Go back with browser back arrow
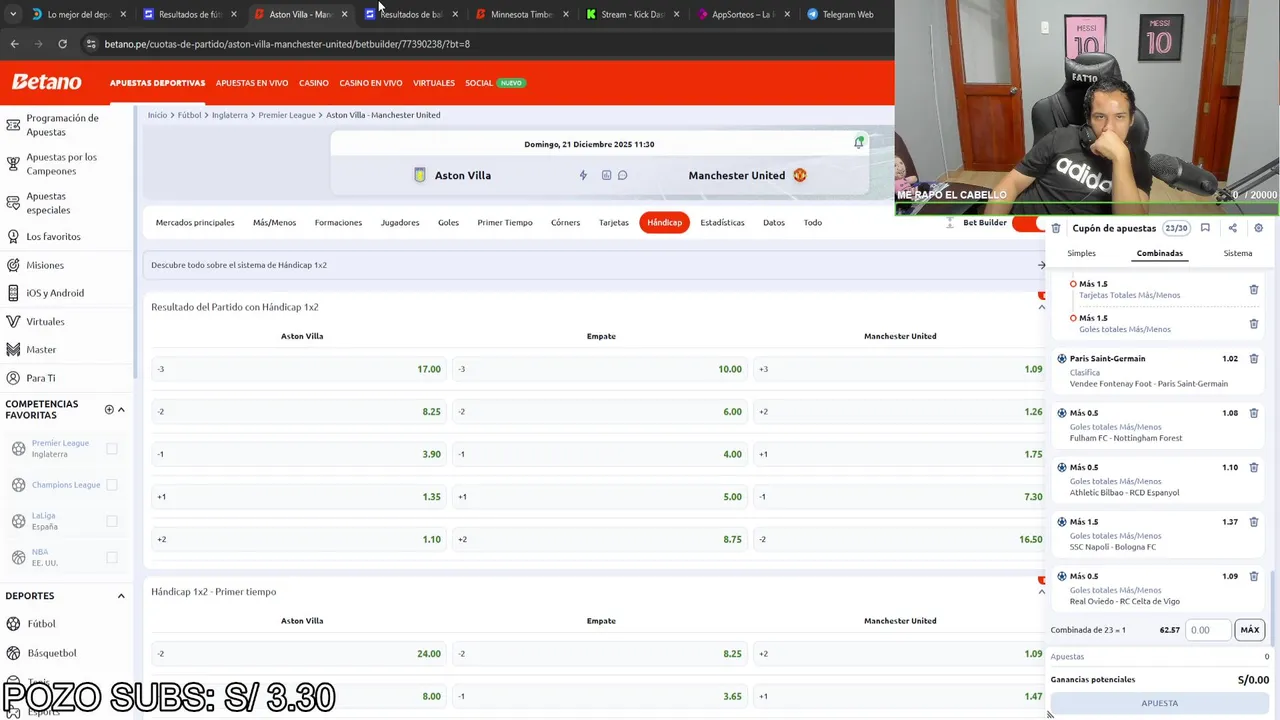Screen dimensions: 1280x720 [x=14, y=44]
